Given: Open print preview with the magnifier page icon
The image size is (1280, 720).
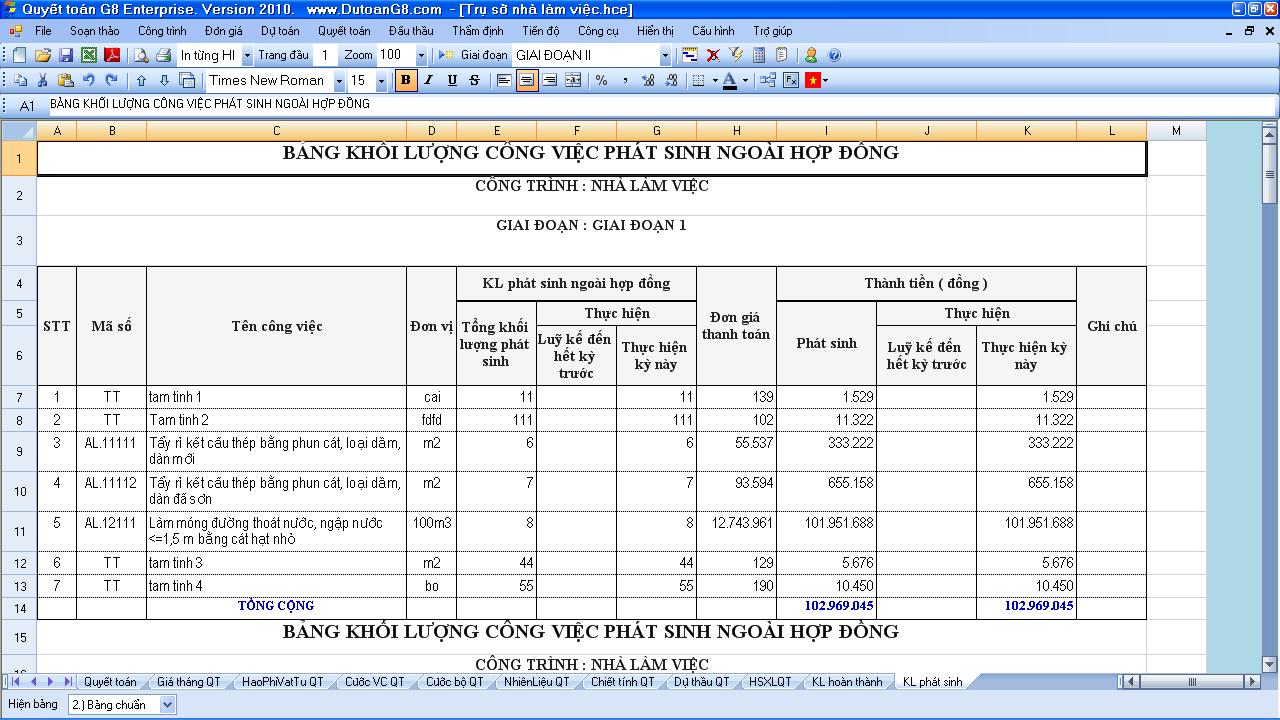Looking at the screenshot, I should point(141,56).
